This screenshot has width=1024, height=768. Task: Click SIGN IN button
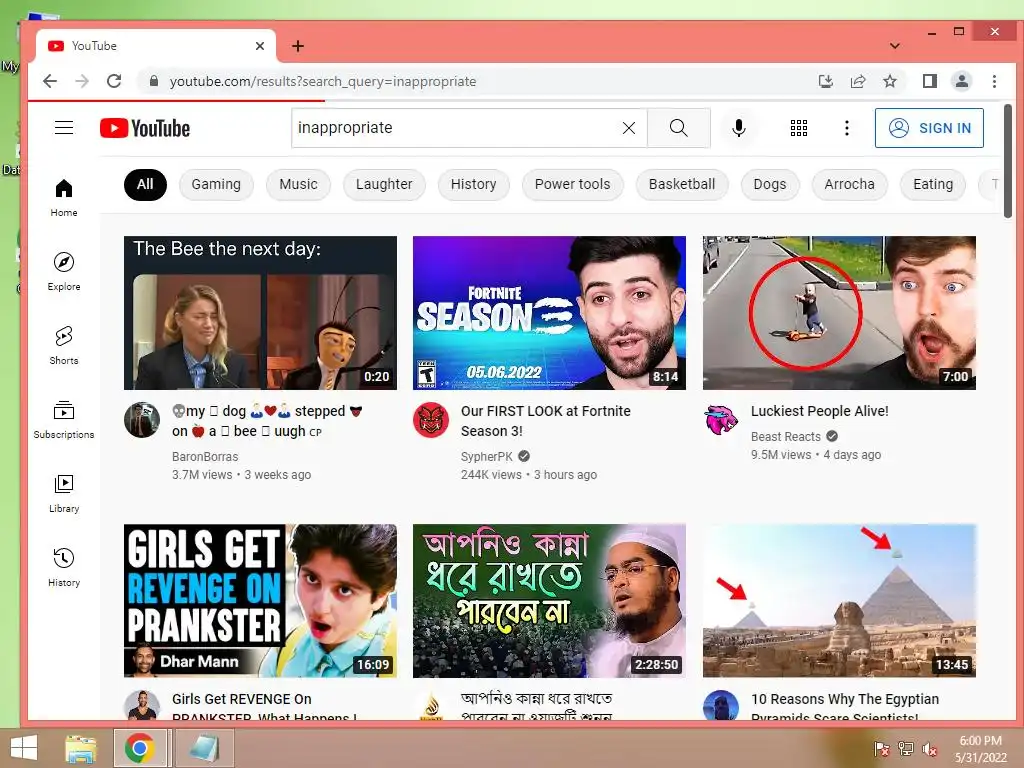(x=929, y=128)
